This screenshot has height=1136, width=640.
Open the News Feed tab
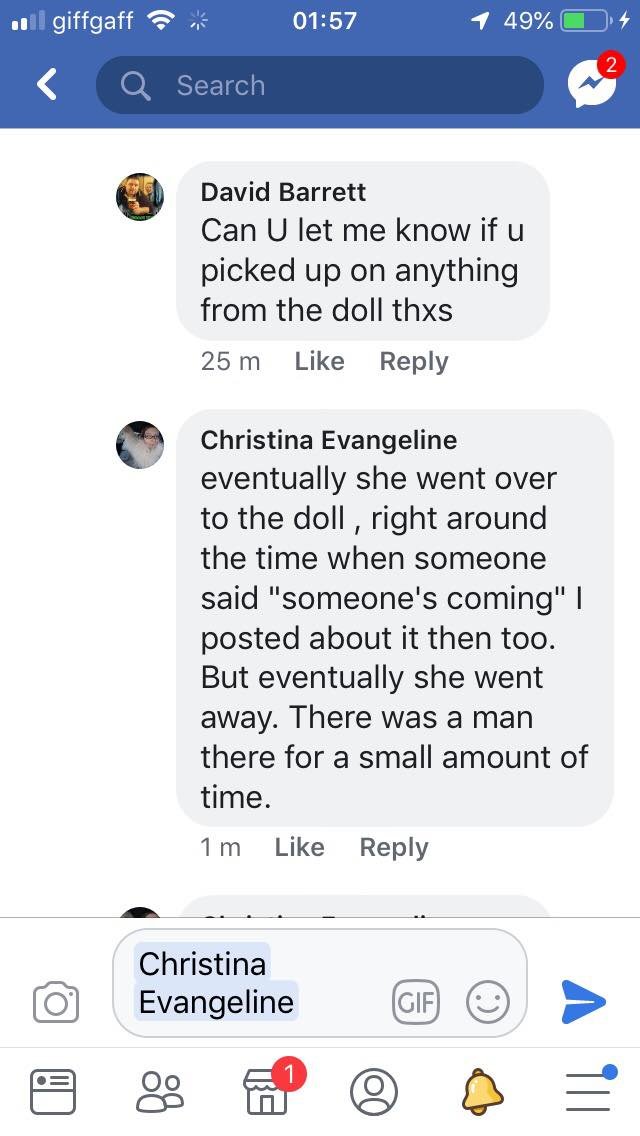pos(53,1091)
